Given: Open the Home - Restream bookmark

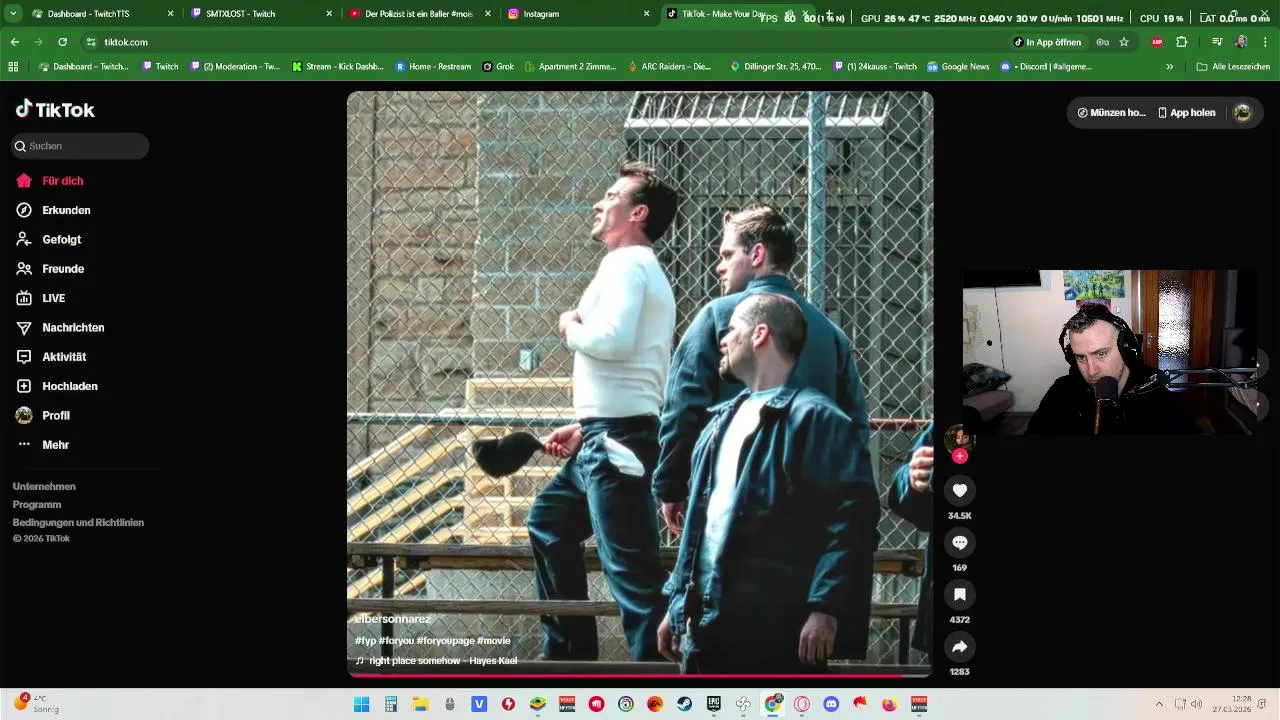Looking at the screenshot, I should point(433,67).
